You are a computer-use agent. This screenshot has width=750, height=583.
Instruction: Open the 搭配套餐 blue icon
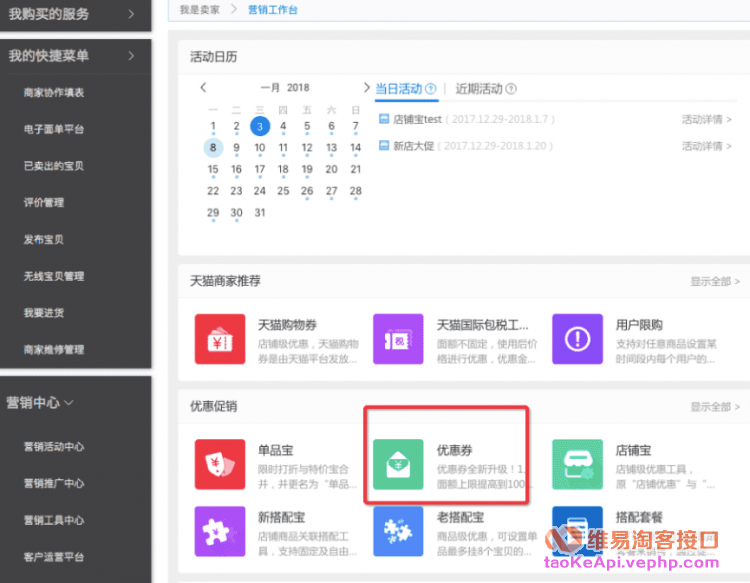point(577,531)
